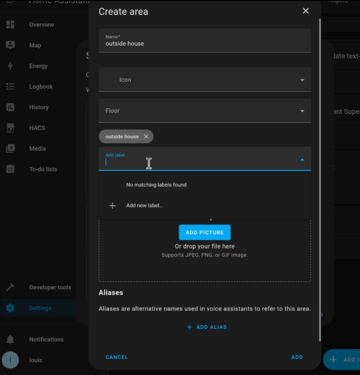Click the ADD ALIAS link
Image resolution: width=360 pixels, height=375 pixels.
(207, 327)
